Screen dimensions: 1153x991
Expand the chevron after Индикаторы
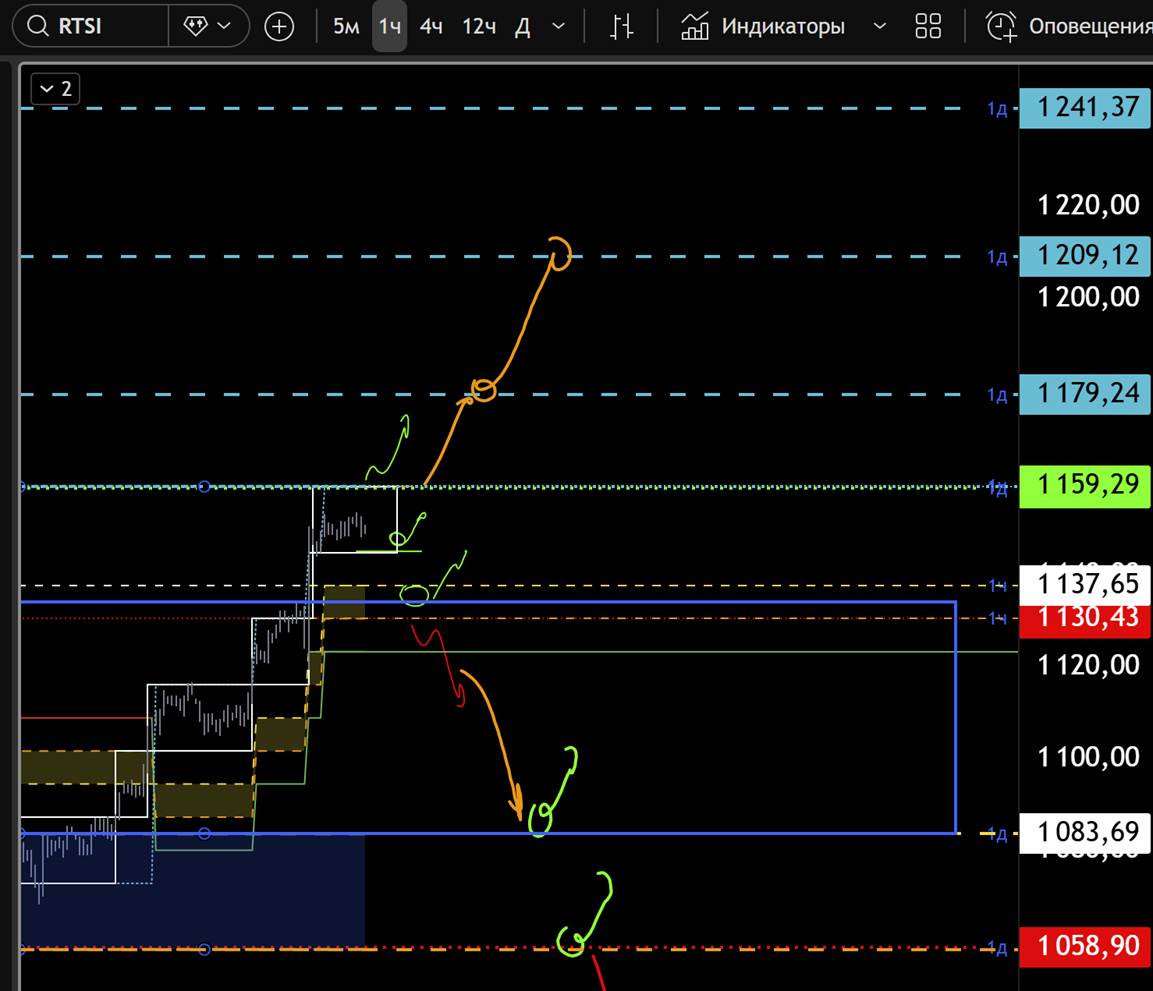coord(880,27)
